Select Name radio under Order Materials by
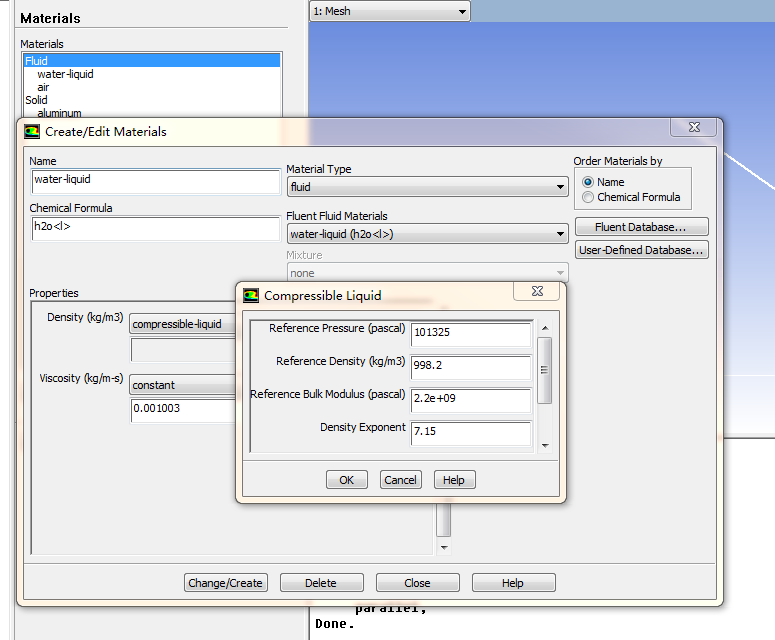 click(x=588, y=182)
